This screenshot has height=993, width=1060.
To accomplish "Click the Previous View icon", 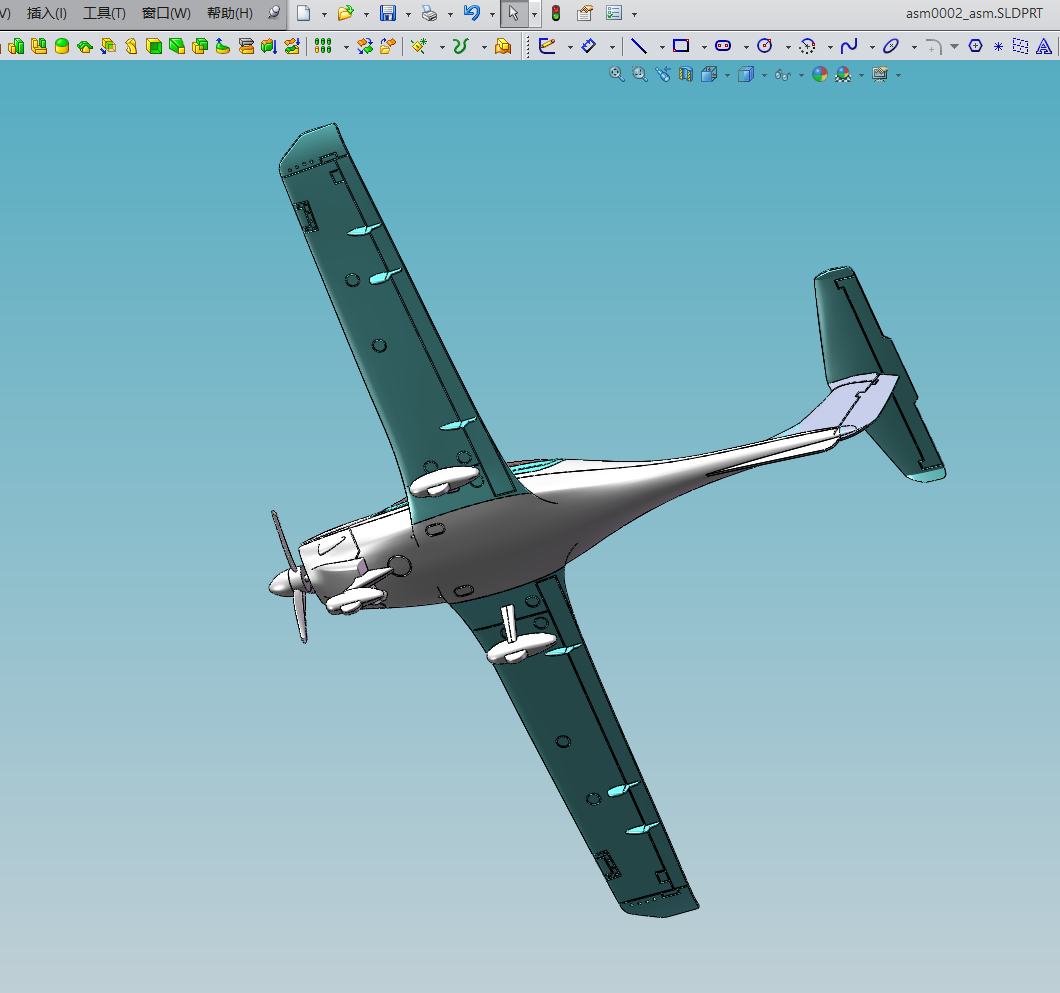I will tap(662, 74).
